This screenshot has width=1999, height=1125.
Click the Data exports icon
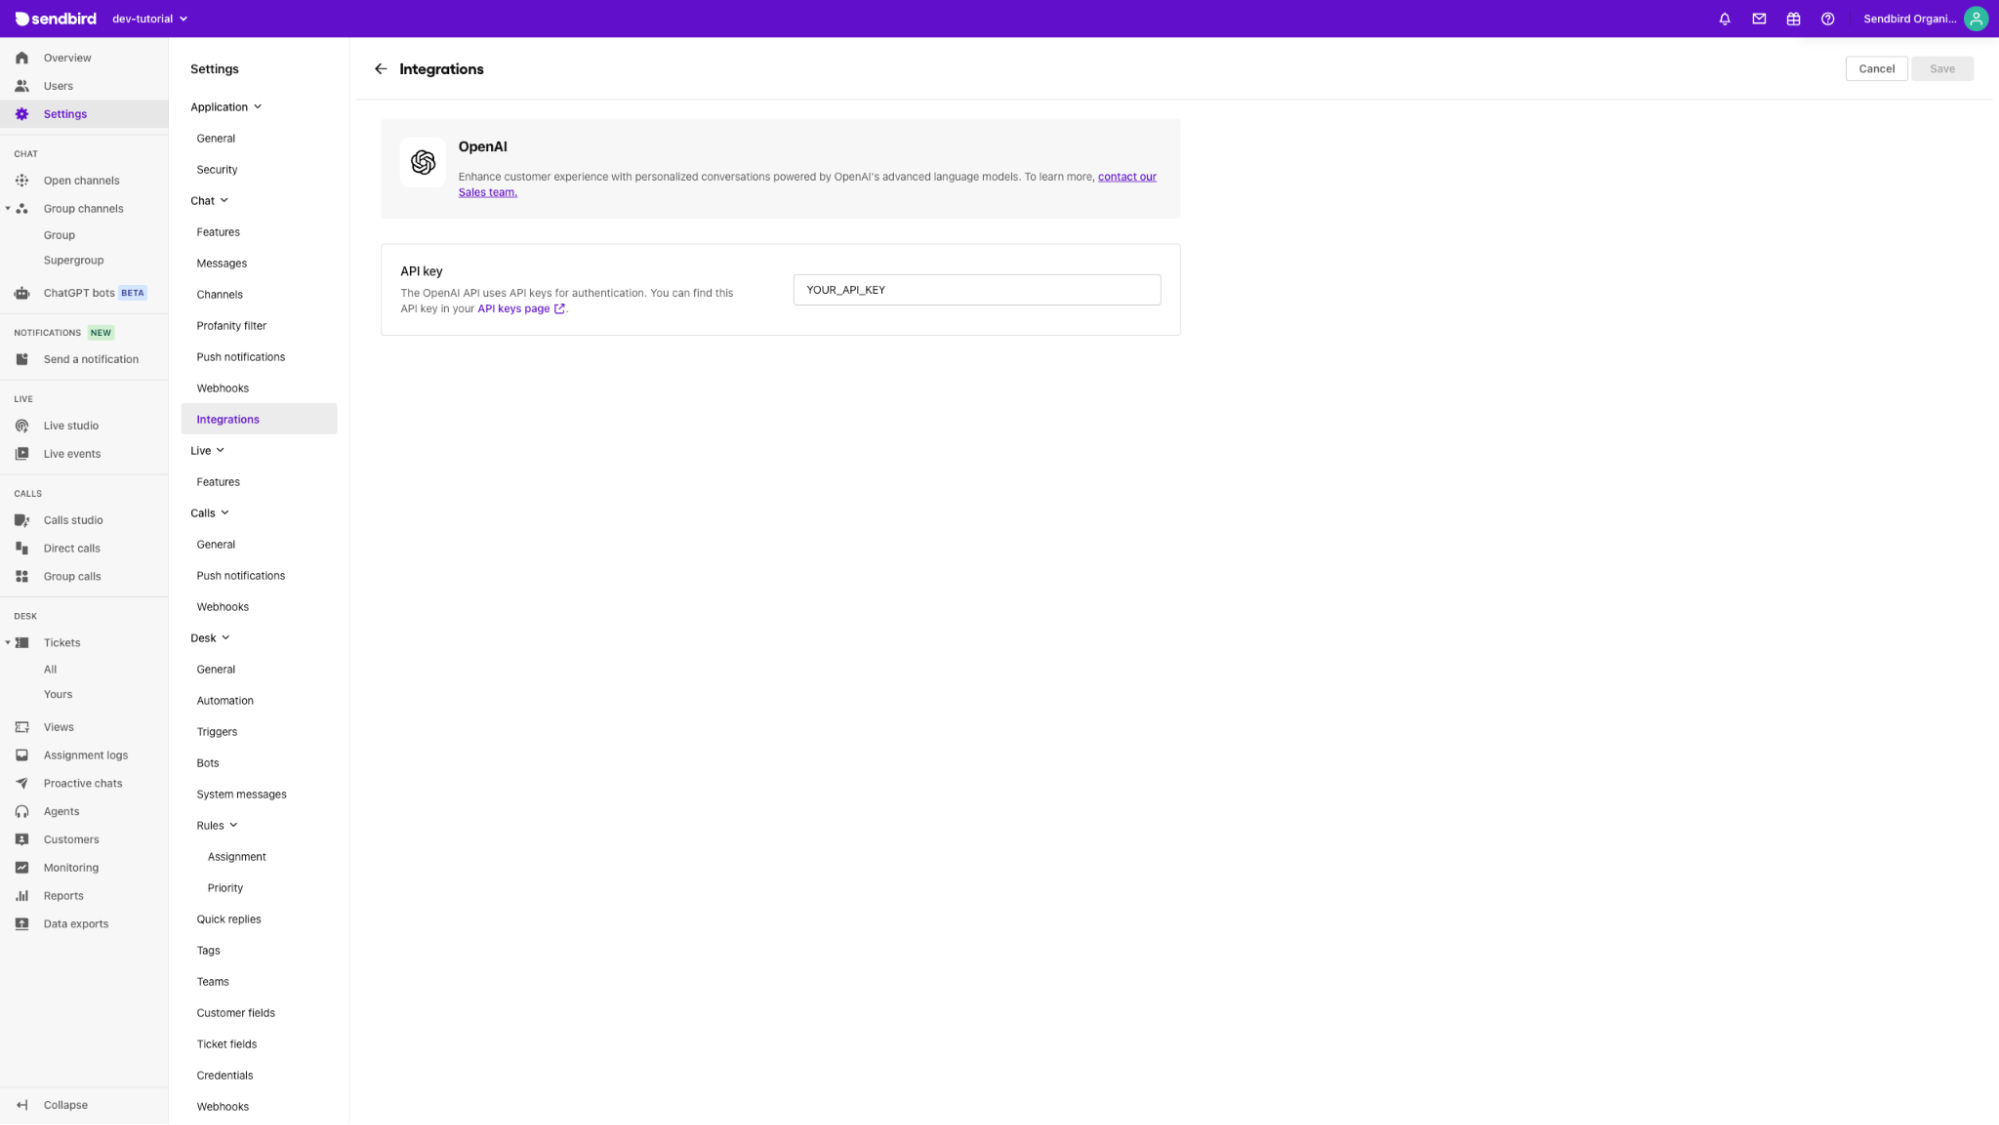pyautogui.click(x=22, y=924)
